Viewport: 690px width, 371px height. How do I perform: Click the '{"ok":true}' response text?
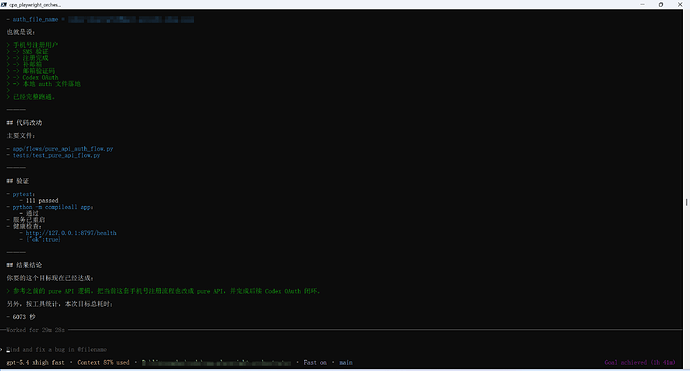tap(43, 239)
